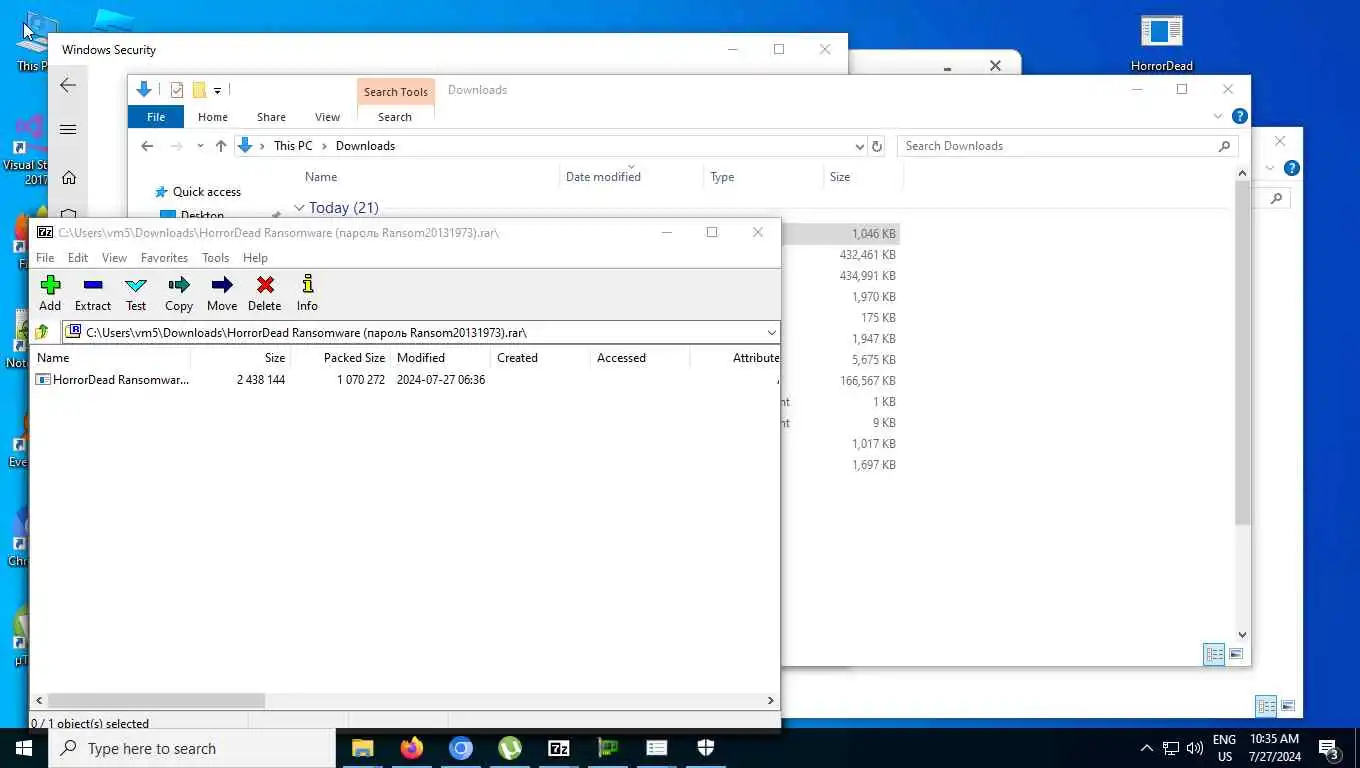1360x768 pixels.
Task: Click magnifier icon in Search Downloads box
Action: coord(1224,146)
